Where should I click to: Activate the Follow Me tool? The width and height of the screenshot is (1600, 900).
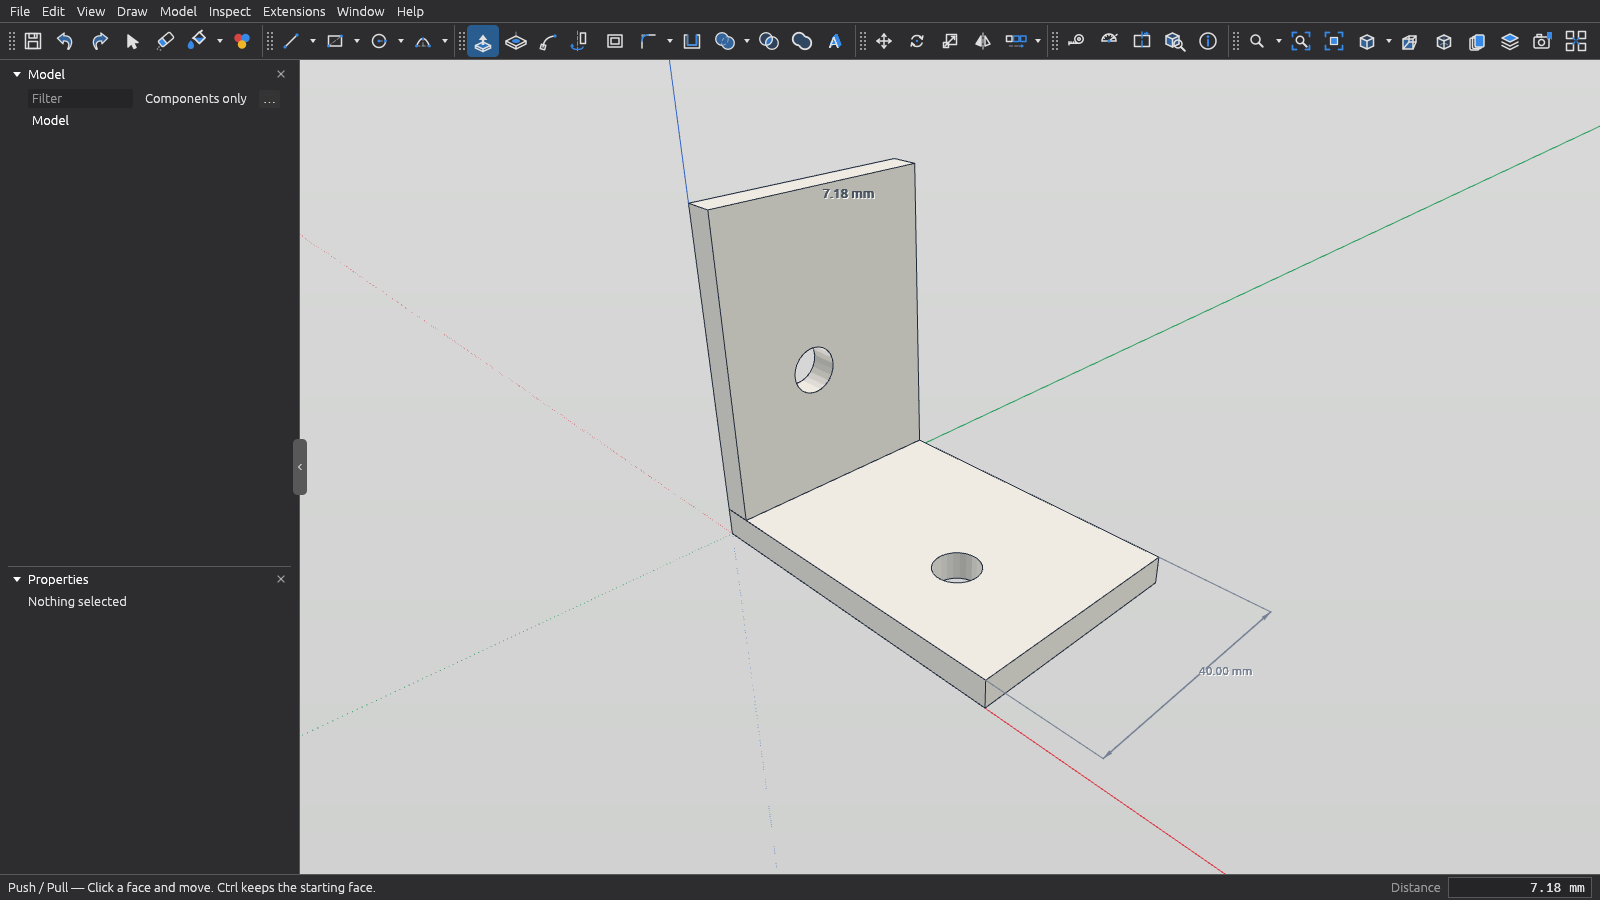pyautogui.click(x=548, y=41)
